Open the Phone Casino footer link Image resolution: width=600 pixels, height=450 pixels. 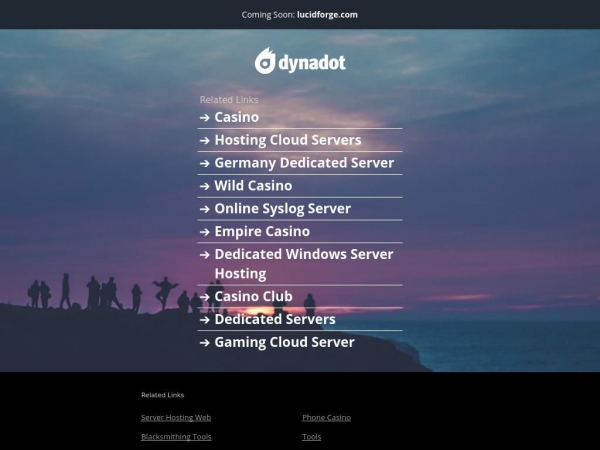(x=326, y=417)
